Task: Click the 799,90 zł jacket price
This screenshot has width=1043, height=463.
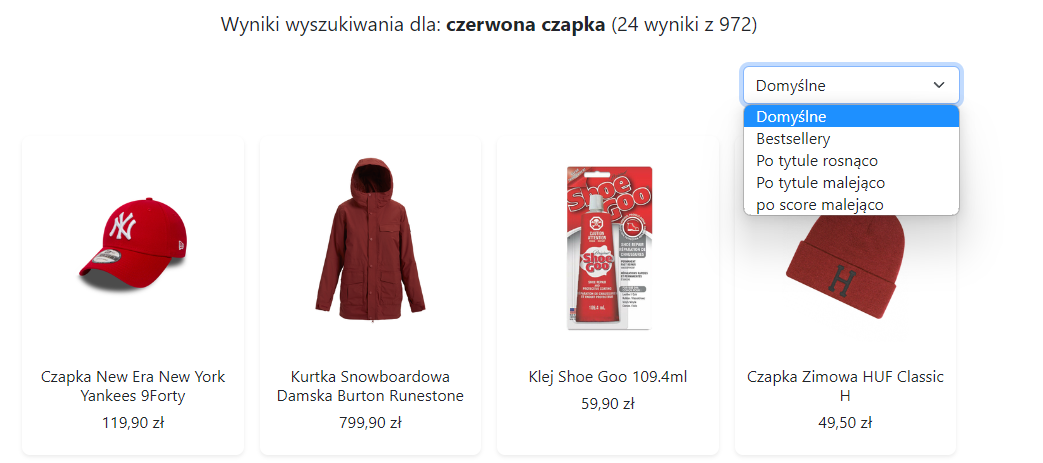Action: click(371, 422)
